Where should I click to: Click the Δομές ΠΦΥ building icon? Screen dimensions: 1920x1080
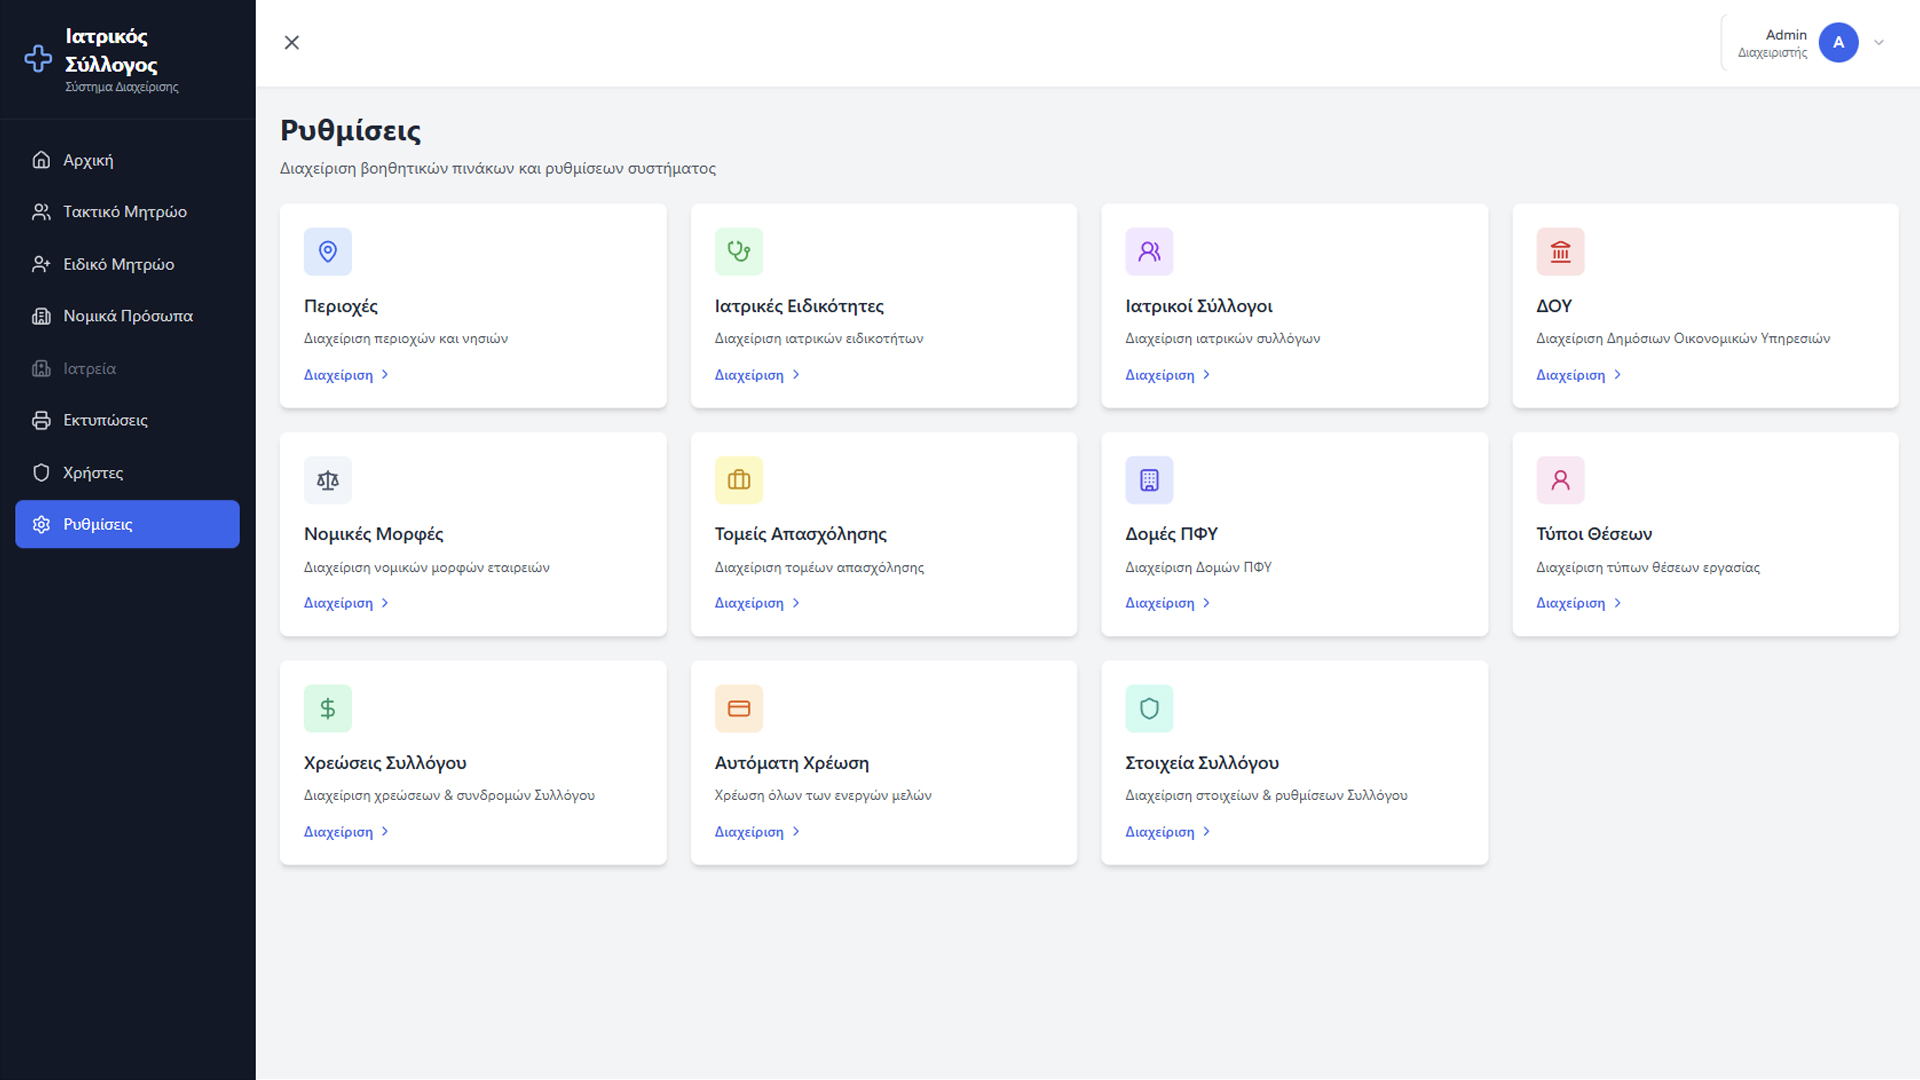1149,480
